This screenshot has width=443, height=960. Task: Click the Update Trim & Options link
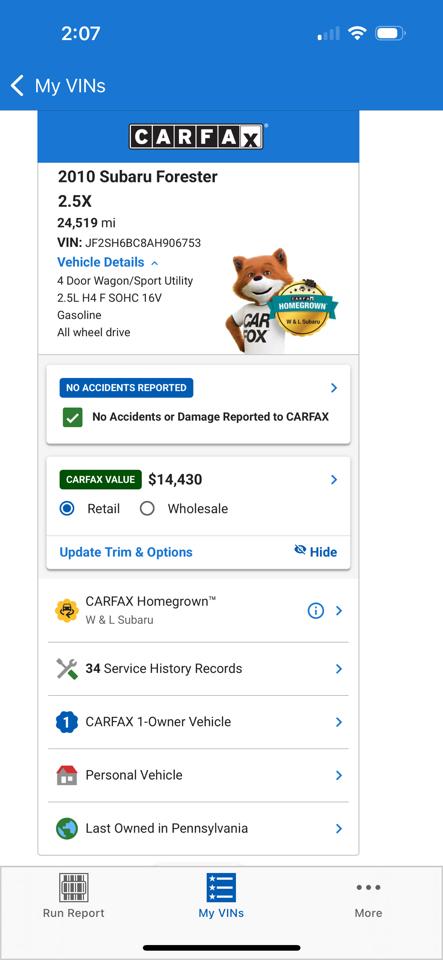126,552
